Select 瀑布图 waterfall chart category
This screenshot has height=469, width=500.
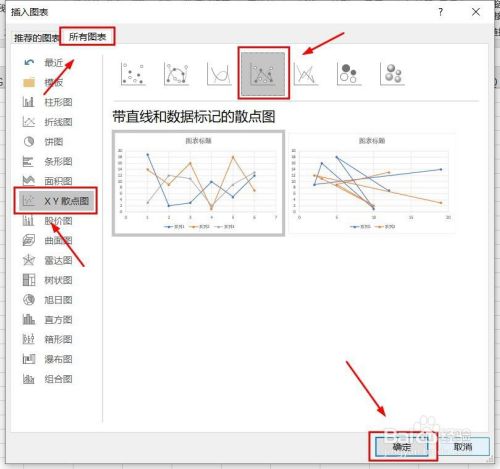point(47,359)
